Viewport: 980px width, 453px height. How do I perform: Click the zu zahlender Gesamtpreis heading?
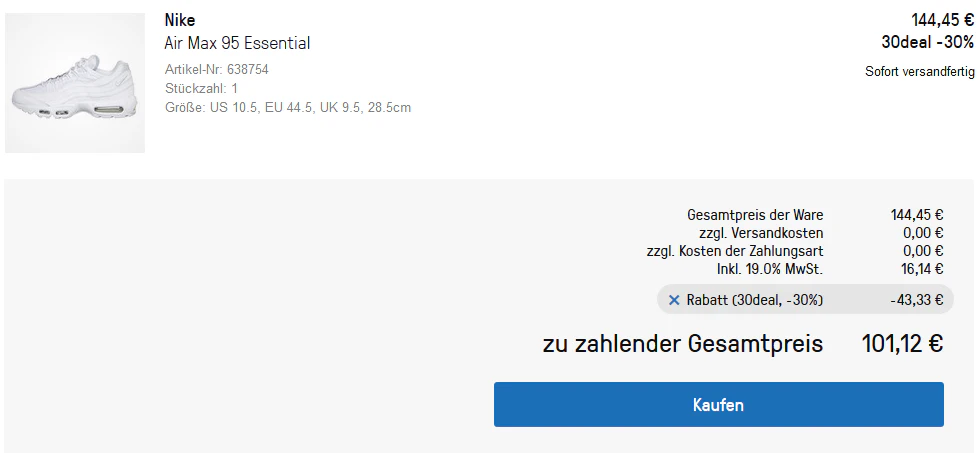(x=683, y=344)
